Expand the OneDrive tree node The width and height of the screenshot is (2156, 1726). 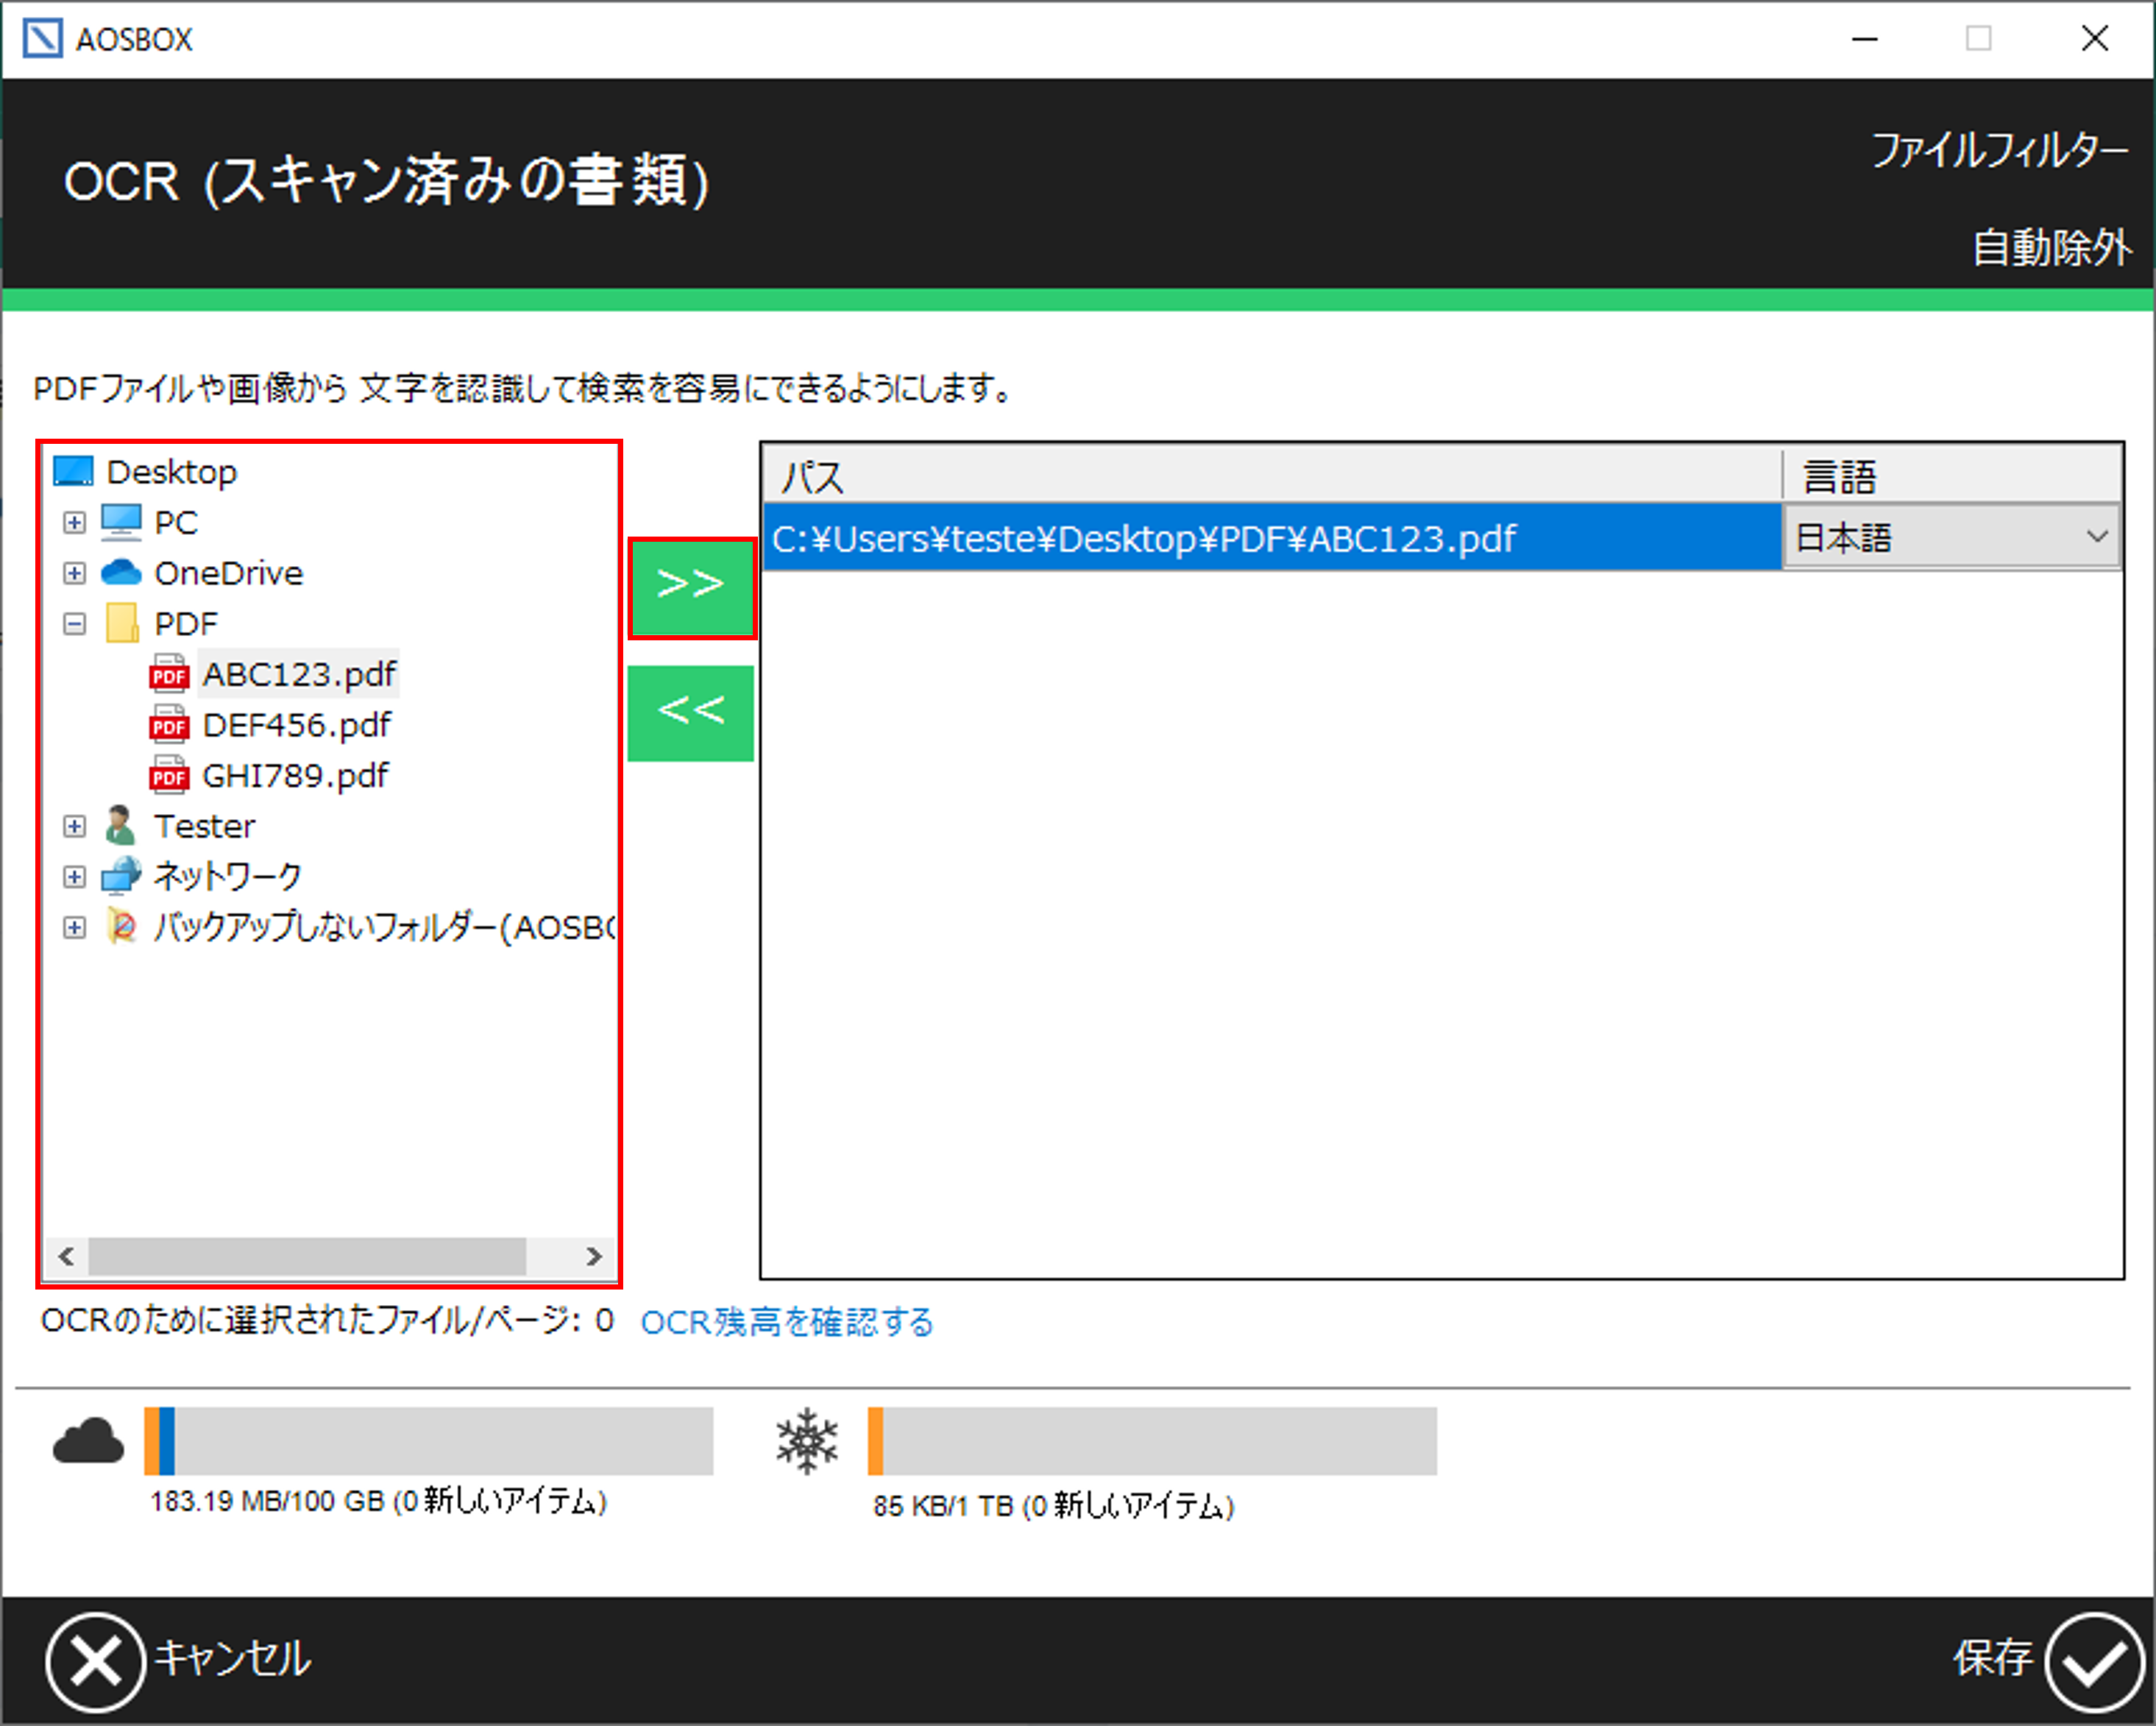click(x=74, y=572)
